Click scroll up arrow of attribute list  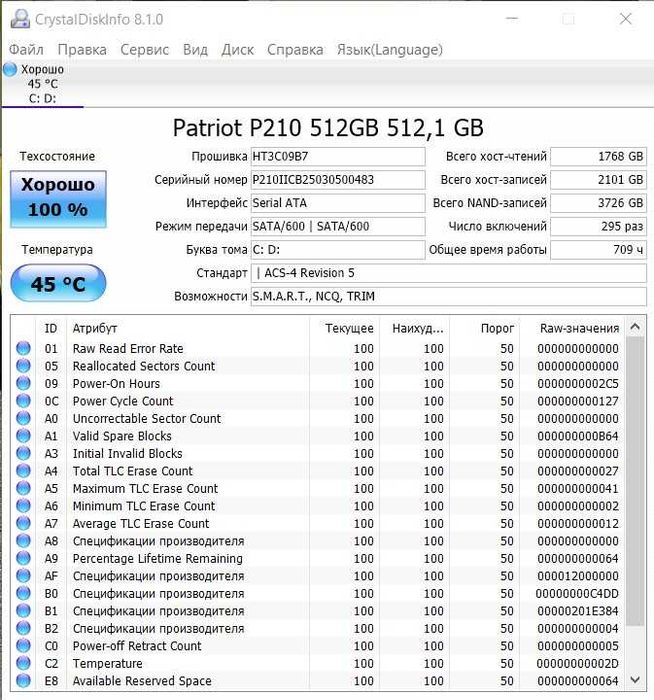635,327
